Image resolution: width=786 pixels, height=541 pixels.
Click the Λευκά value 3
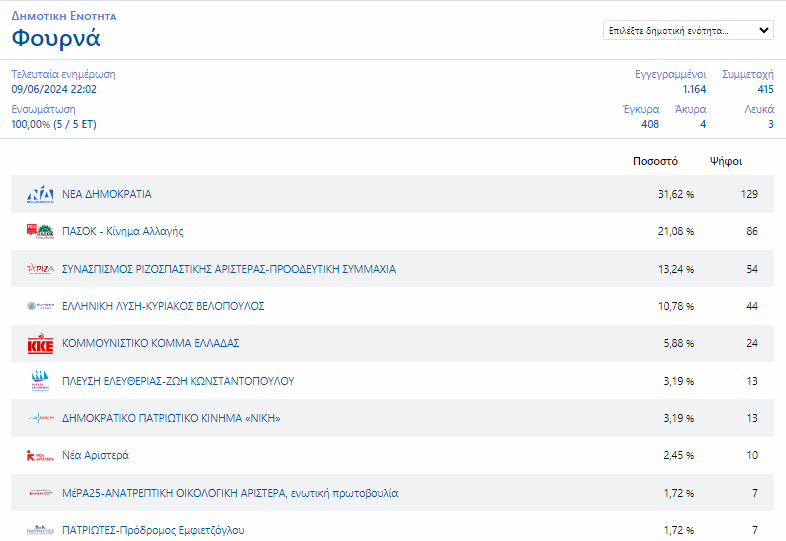point(771,124)
